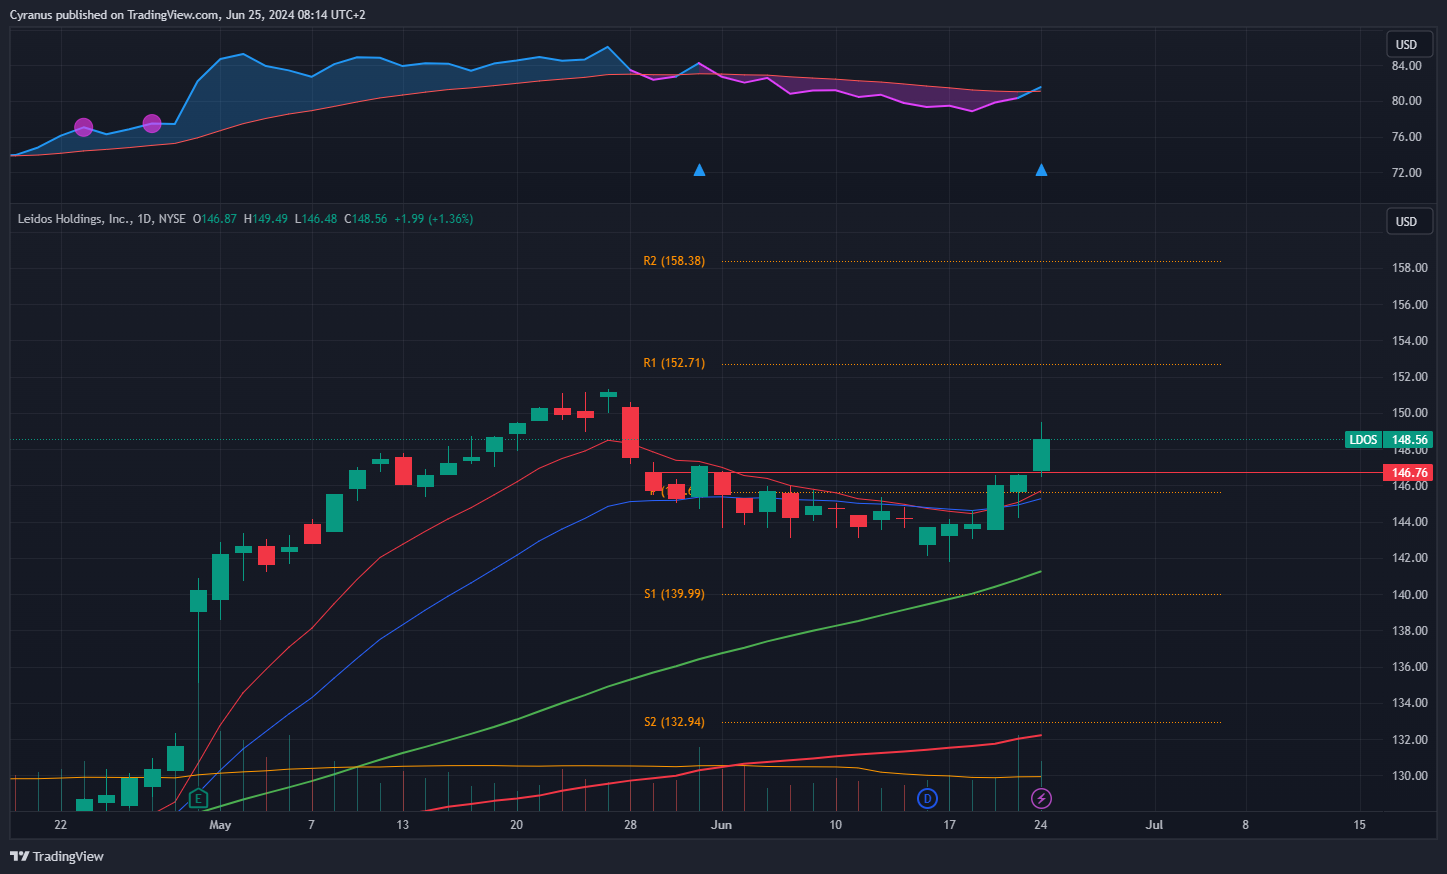Viewport: 1447px width, 874px height.
Task: Click the large red candle on May 28
Action: click(x=630, y=432)
